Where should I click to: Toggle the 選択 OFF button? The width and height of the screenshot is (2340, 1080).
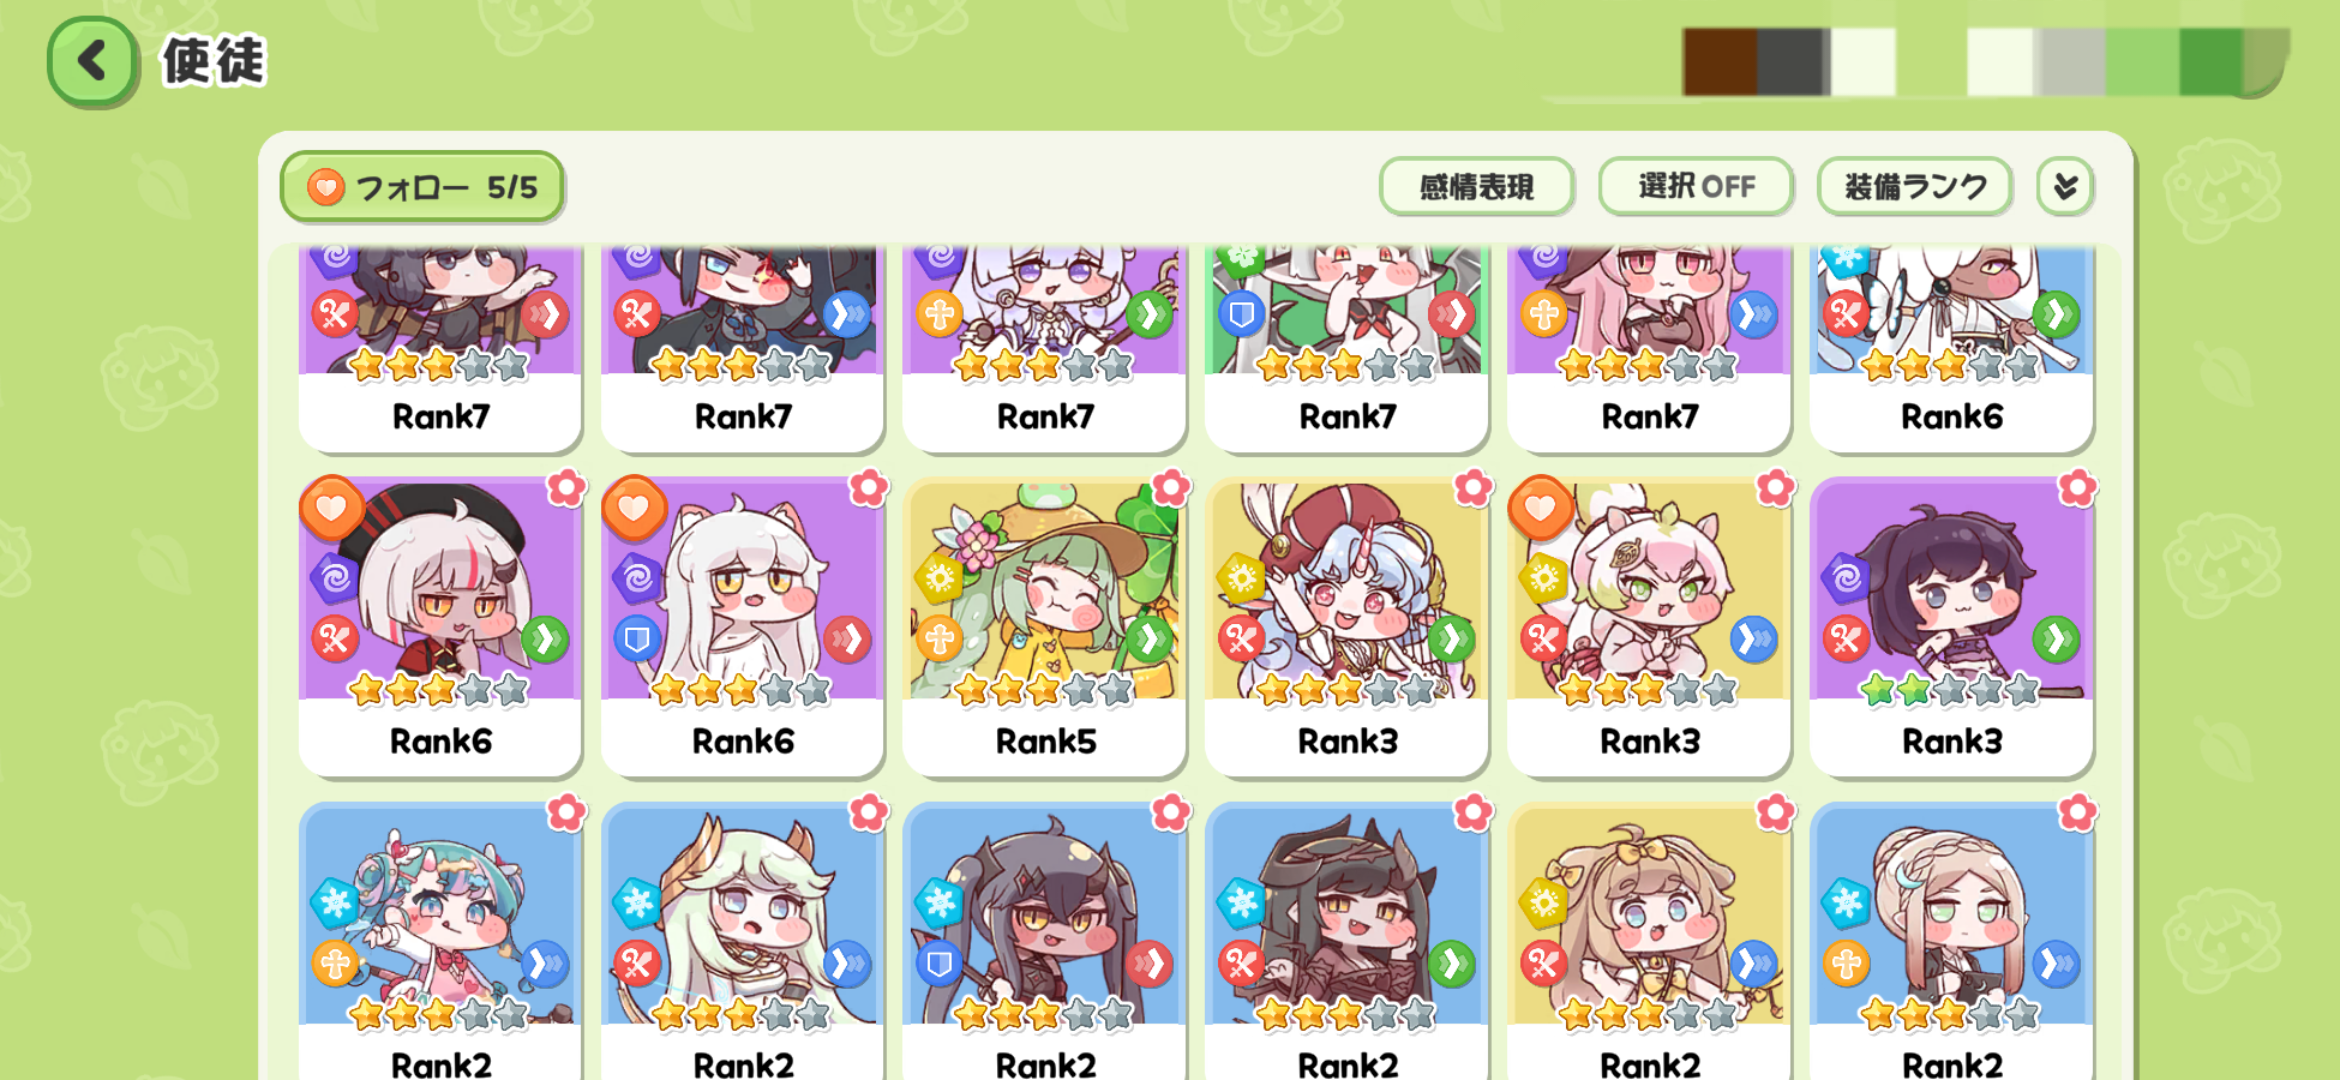point(1696,186)
